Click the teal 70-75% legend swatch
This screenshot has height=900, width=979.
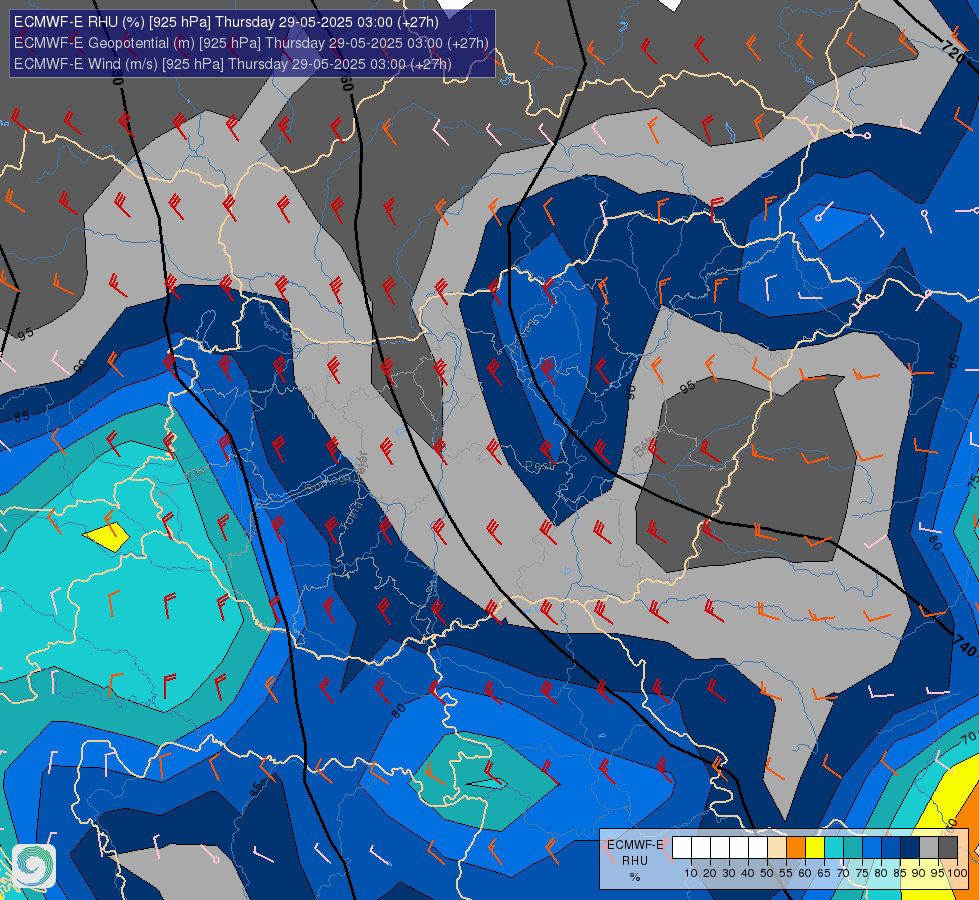coord(853,847)
